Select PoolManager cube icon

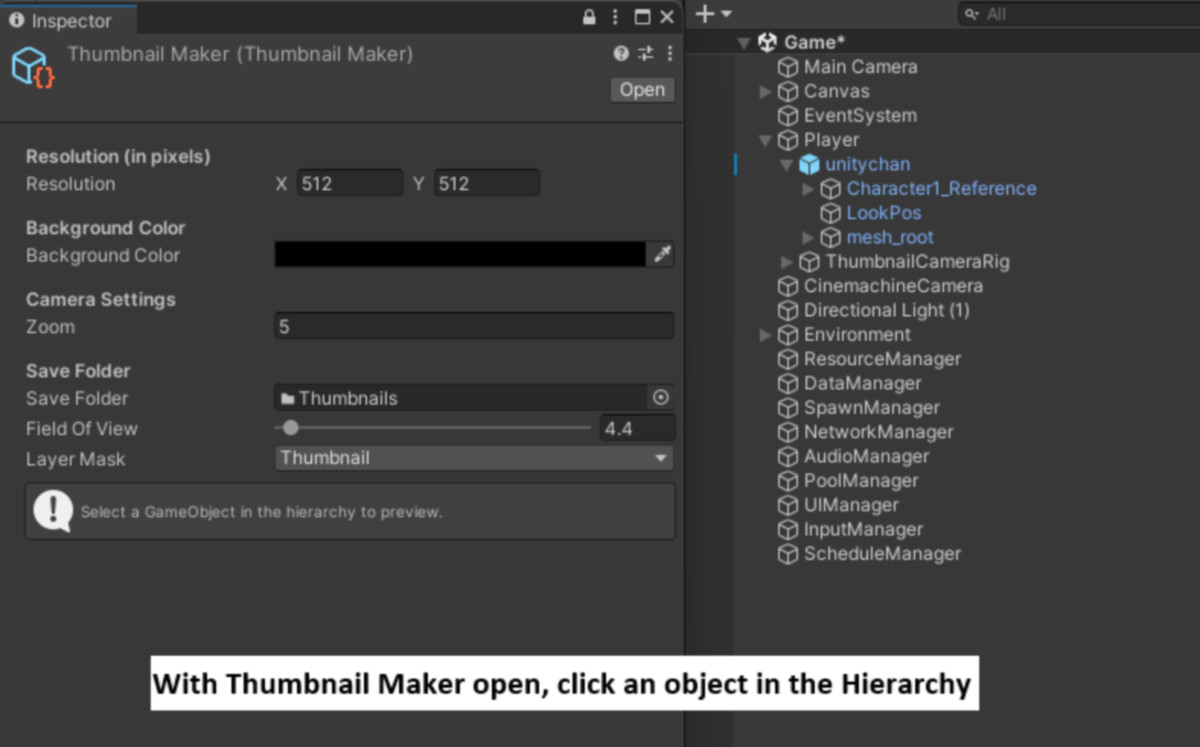pyautogui.click(x=788, y=481)
